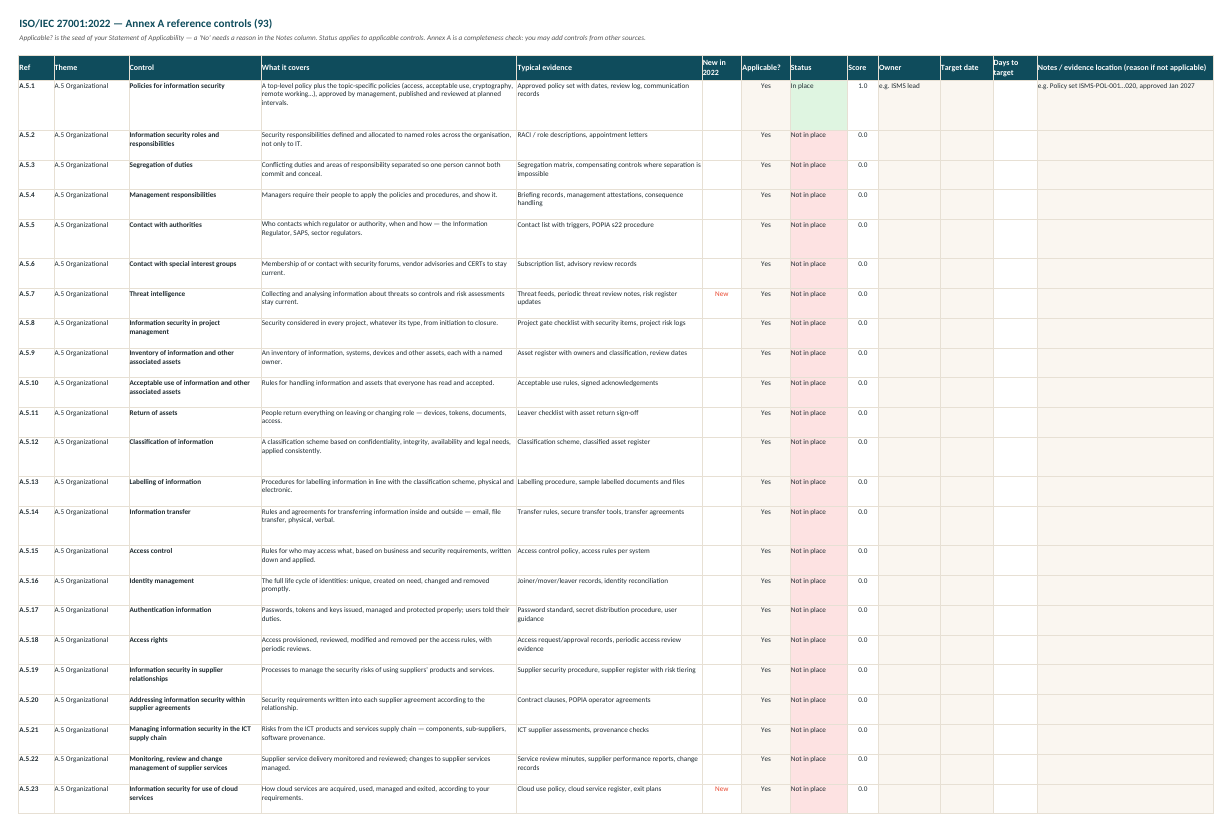
Task: Select the score '1.0' for A.5.1
Action: point(862,104)
